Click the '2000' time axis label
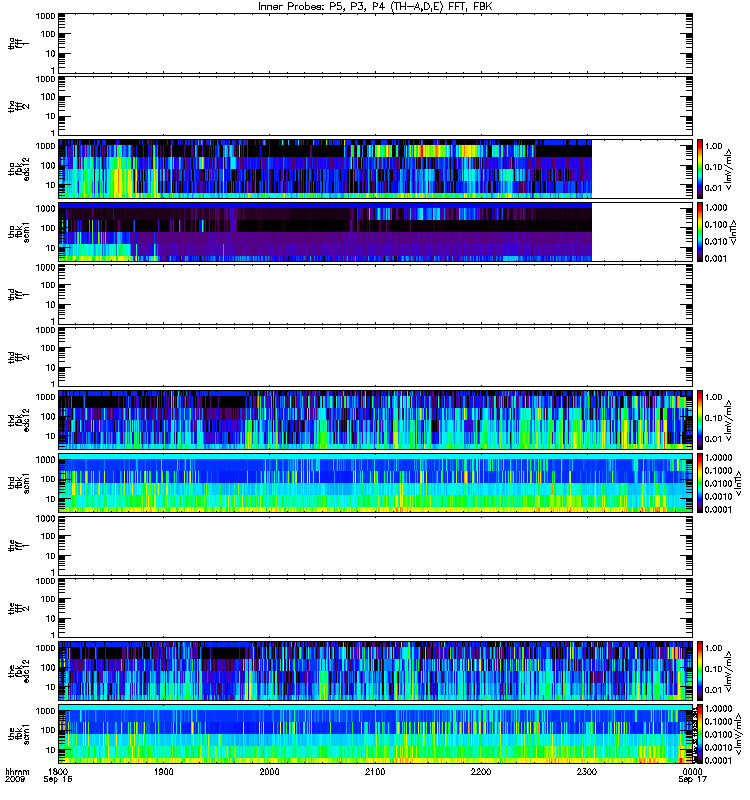Image resolution: width=750 pixels, height=800 pixels. click(x=269, y=771)
